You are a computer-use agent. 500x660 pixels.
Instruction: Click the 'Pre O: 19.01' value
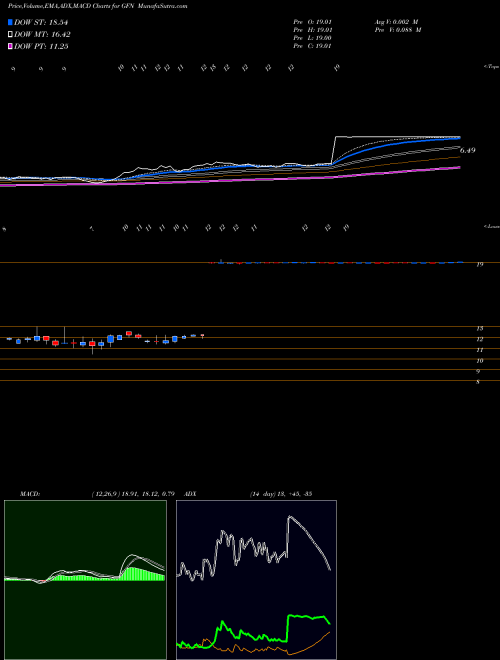(x=312, y=22)
